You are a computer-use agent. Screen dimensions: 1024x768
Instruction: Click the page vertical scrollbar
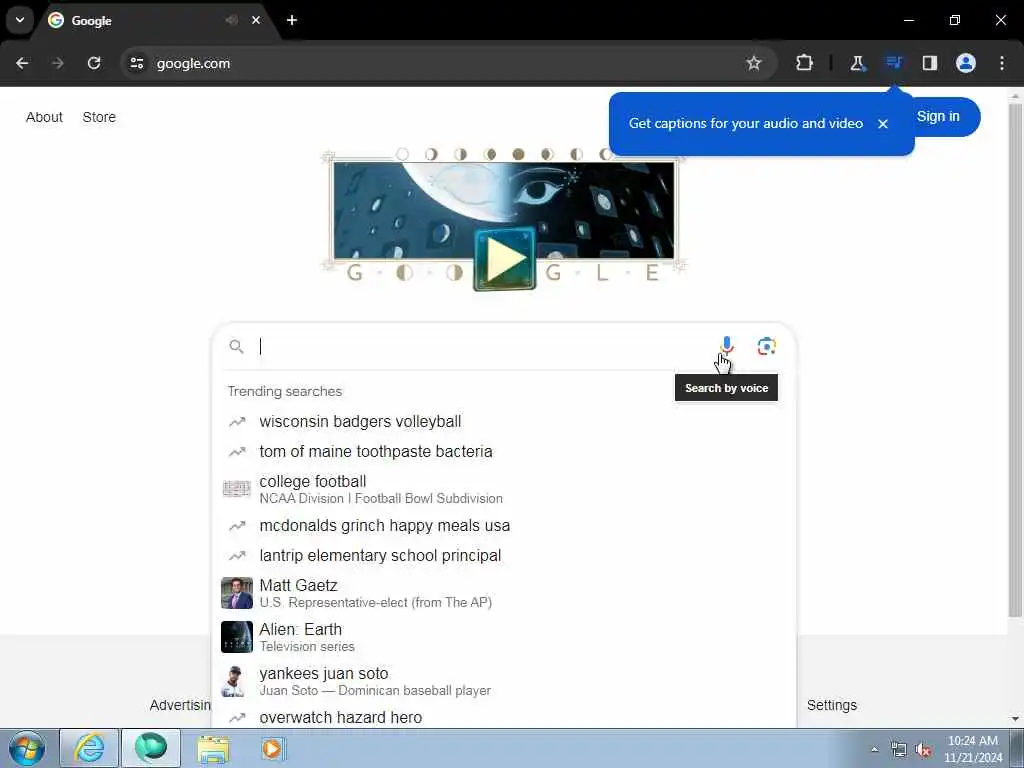click(x=1015, y=359)
